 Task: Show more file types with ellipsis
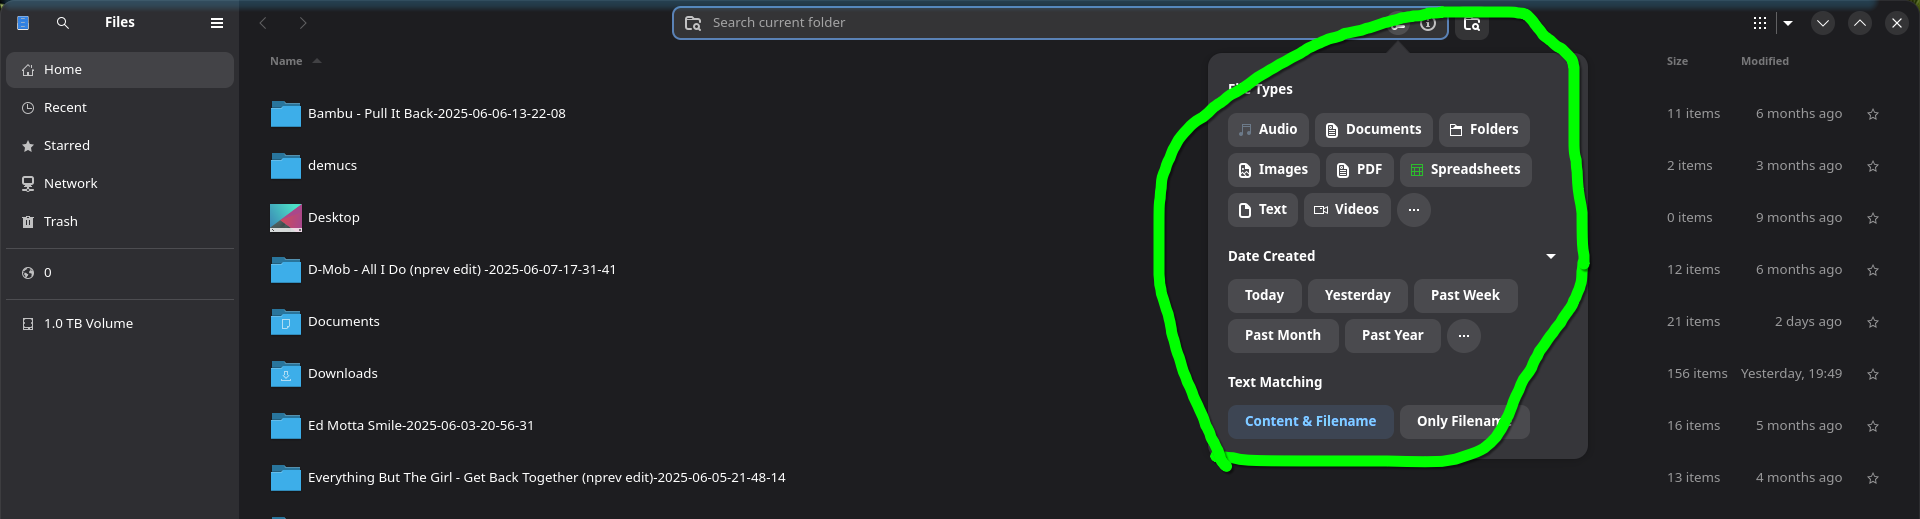[x=1413, y=210]
